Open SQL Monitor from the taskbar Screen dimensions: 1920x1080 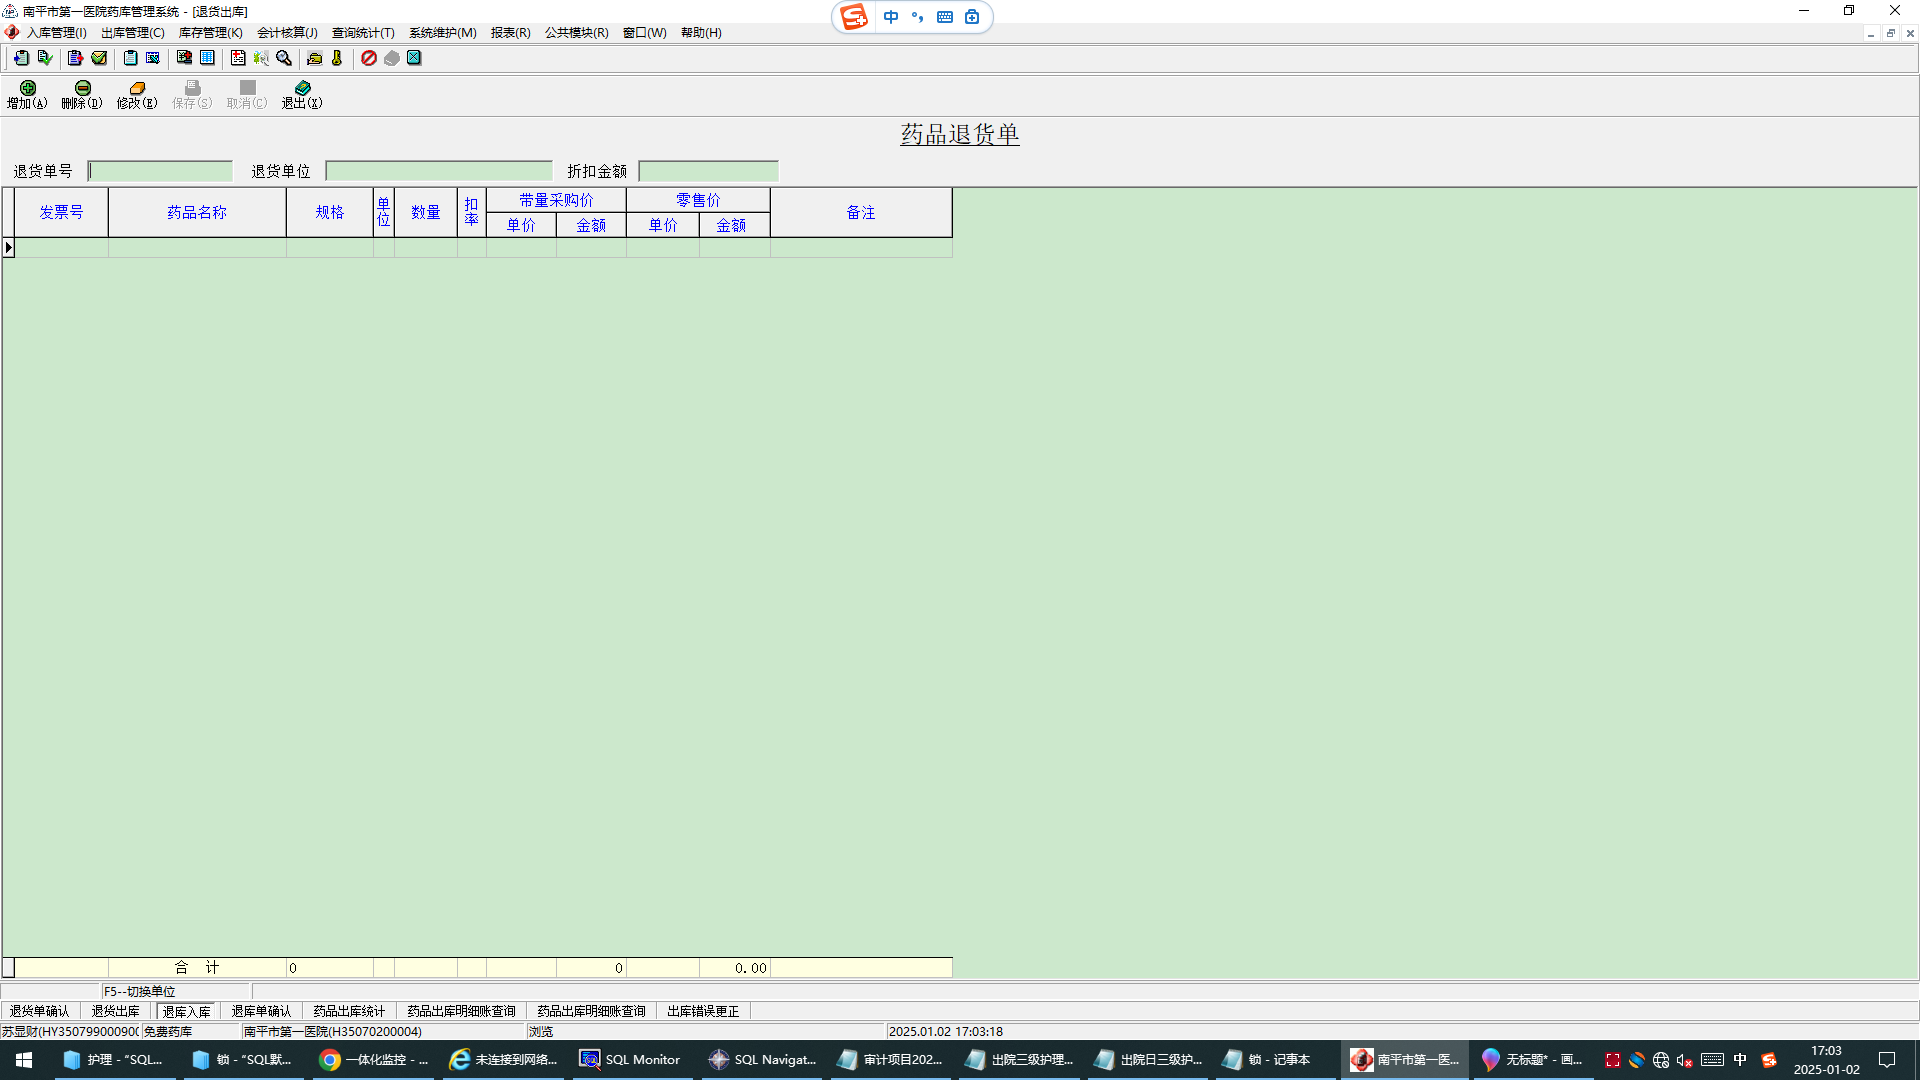point(630,1059)
